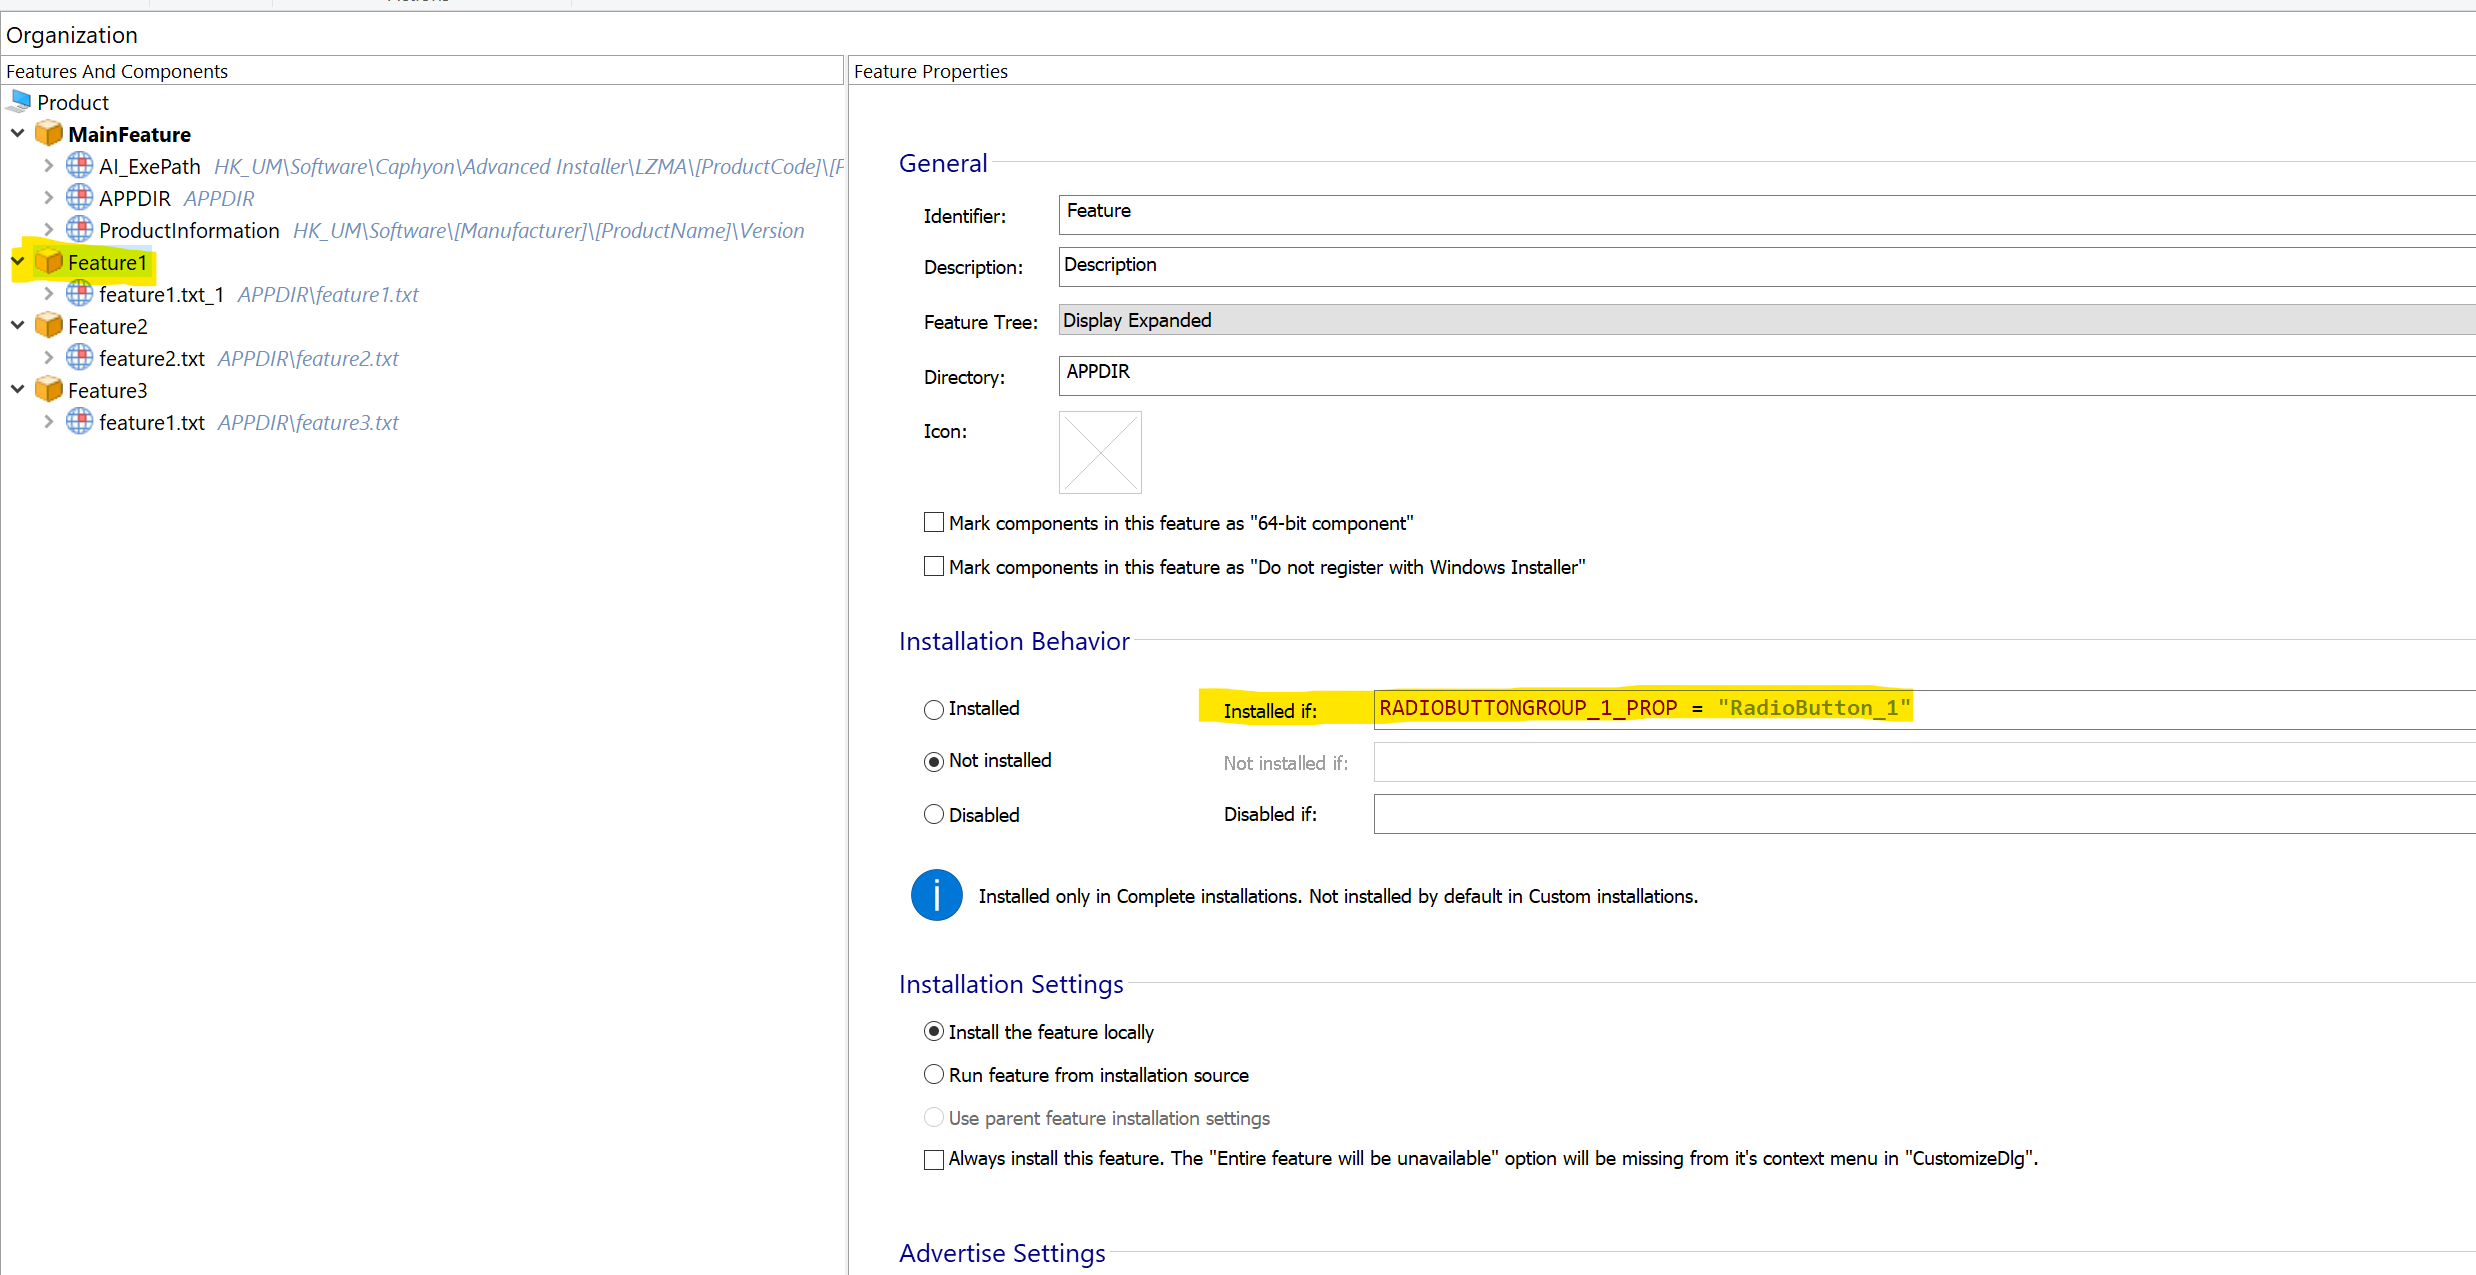Click the ProductInformation component icon
2476x1275 pixels.
point(80,229)
